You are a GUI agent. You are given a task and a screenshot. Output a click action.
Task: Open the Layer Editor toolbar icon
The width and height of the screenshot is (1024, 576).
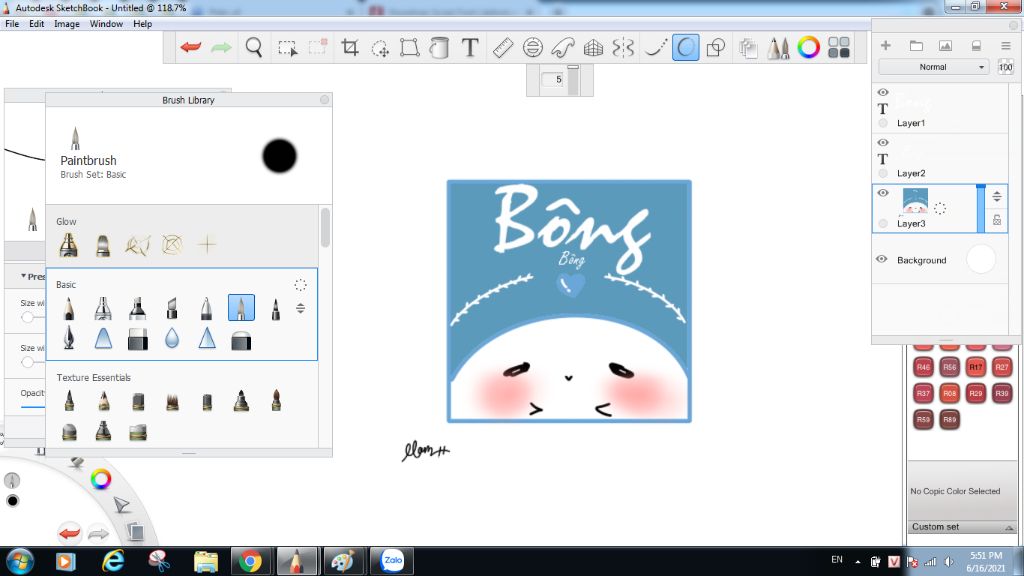tap(748, 48)
